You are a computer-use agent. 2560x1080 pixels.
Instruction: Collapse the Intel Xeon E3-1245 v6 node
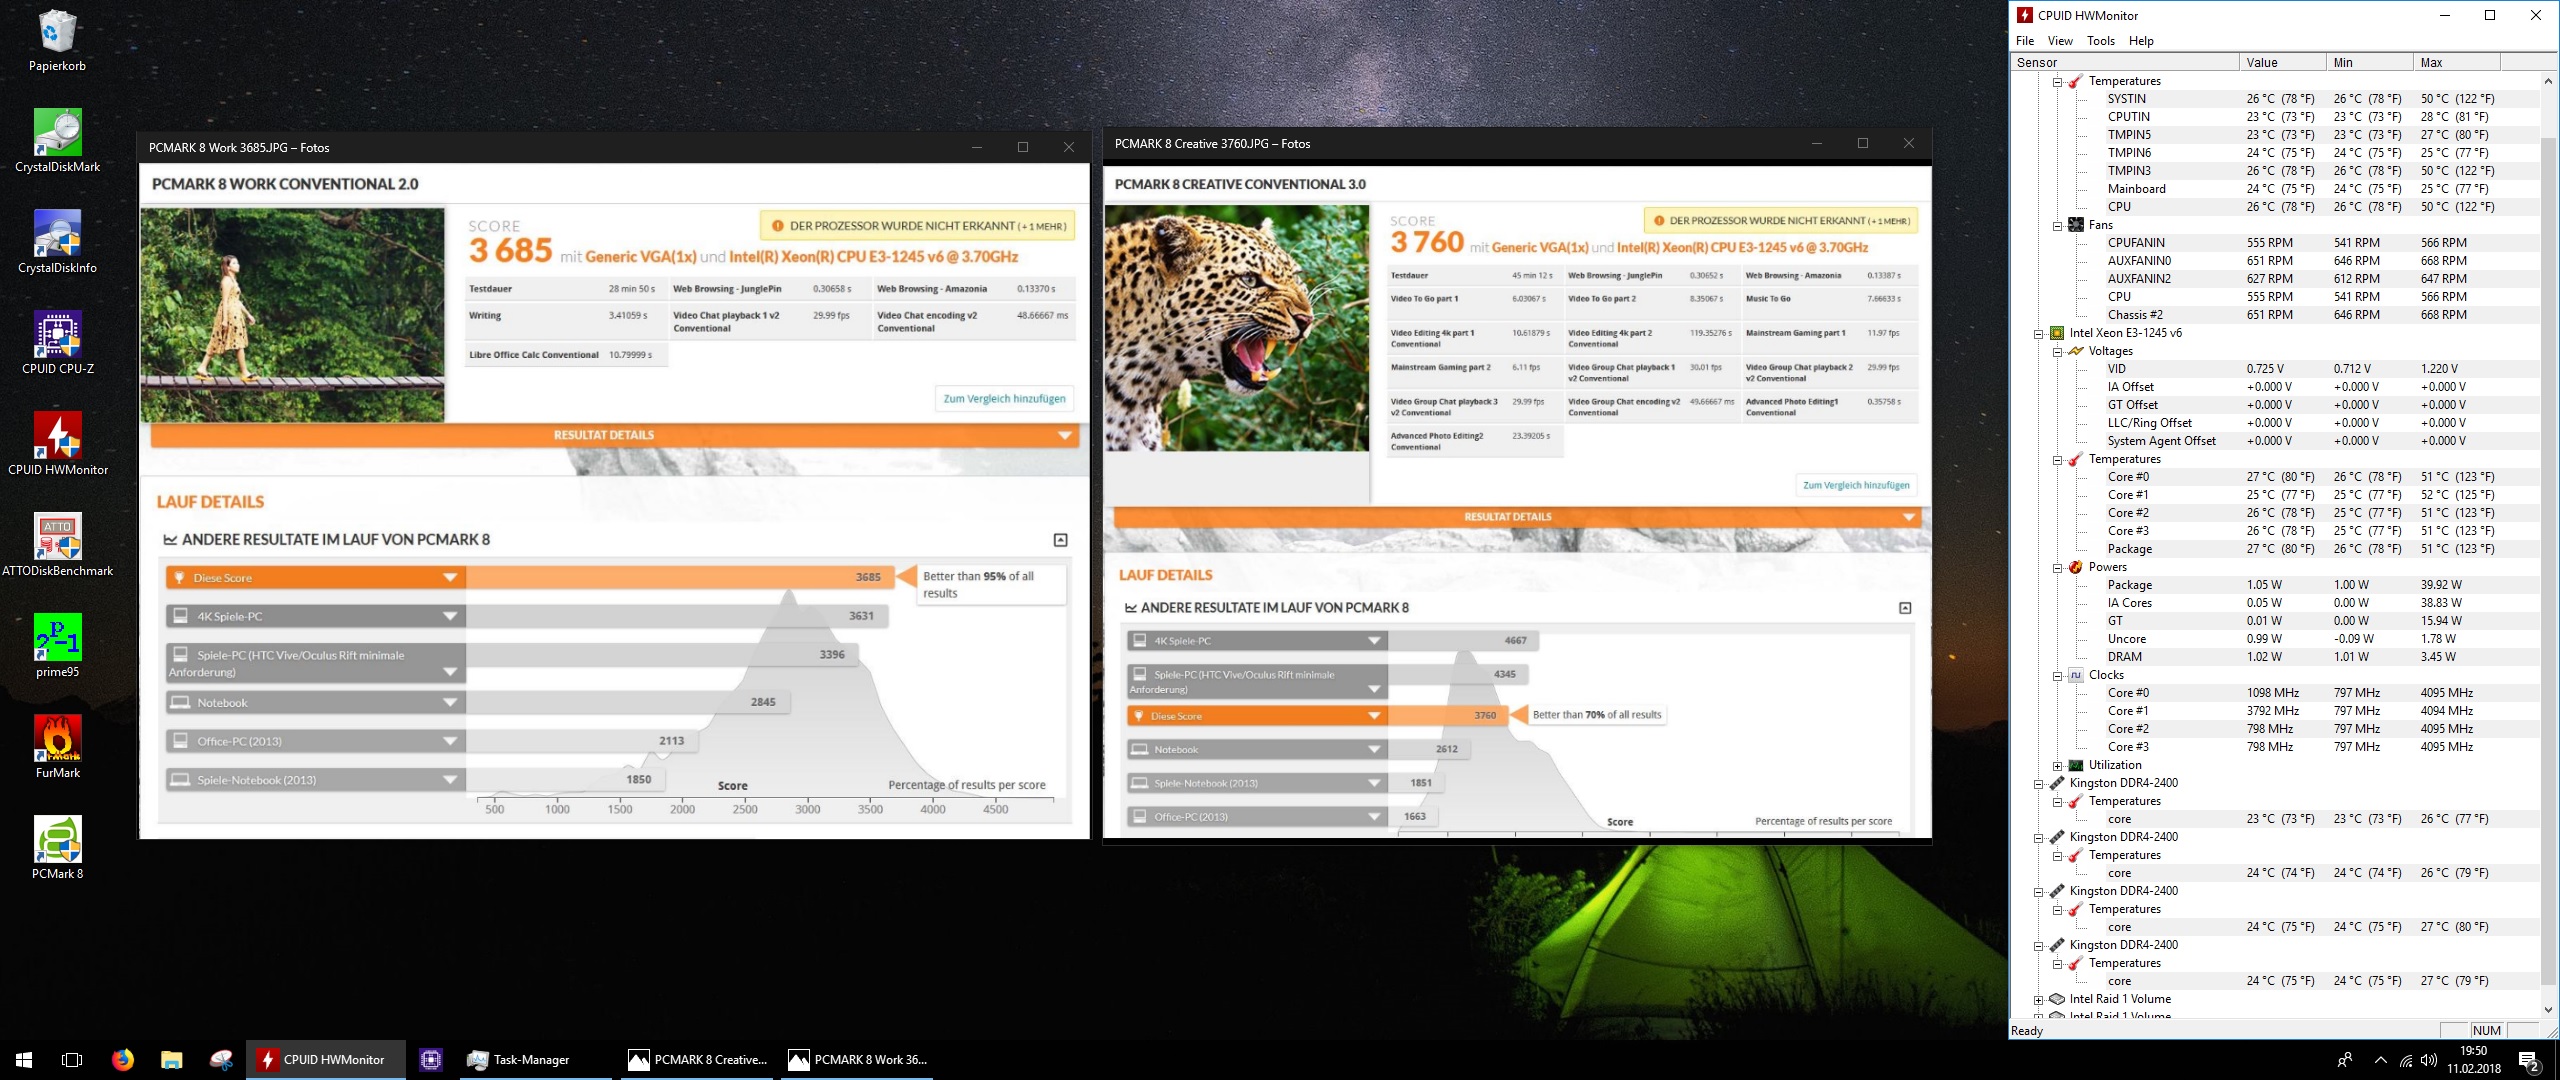click(2038, 333)
